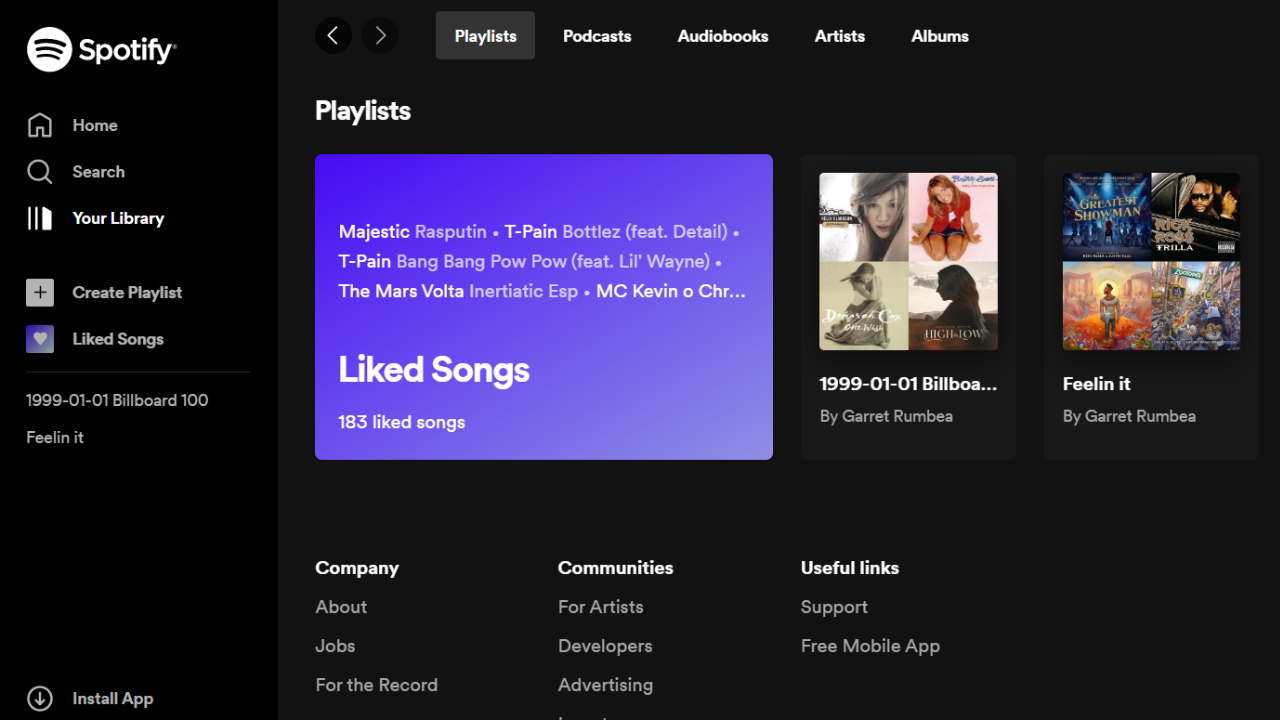
Task: Open the Feelin it playlist cover
Action: [x=1151, y=262]
